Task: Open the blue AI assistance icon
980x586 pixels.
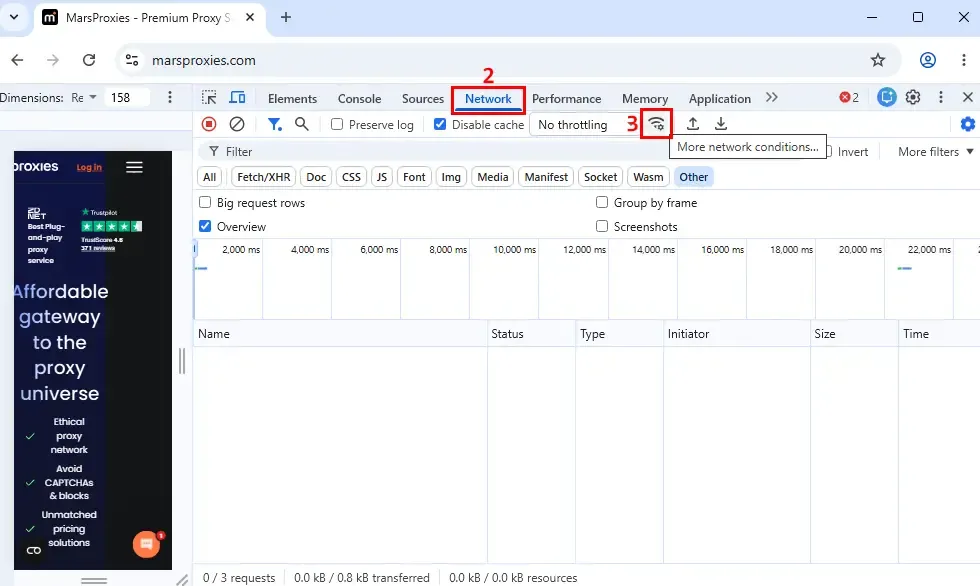Action: 886,97
